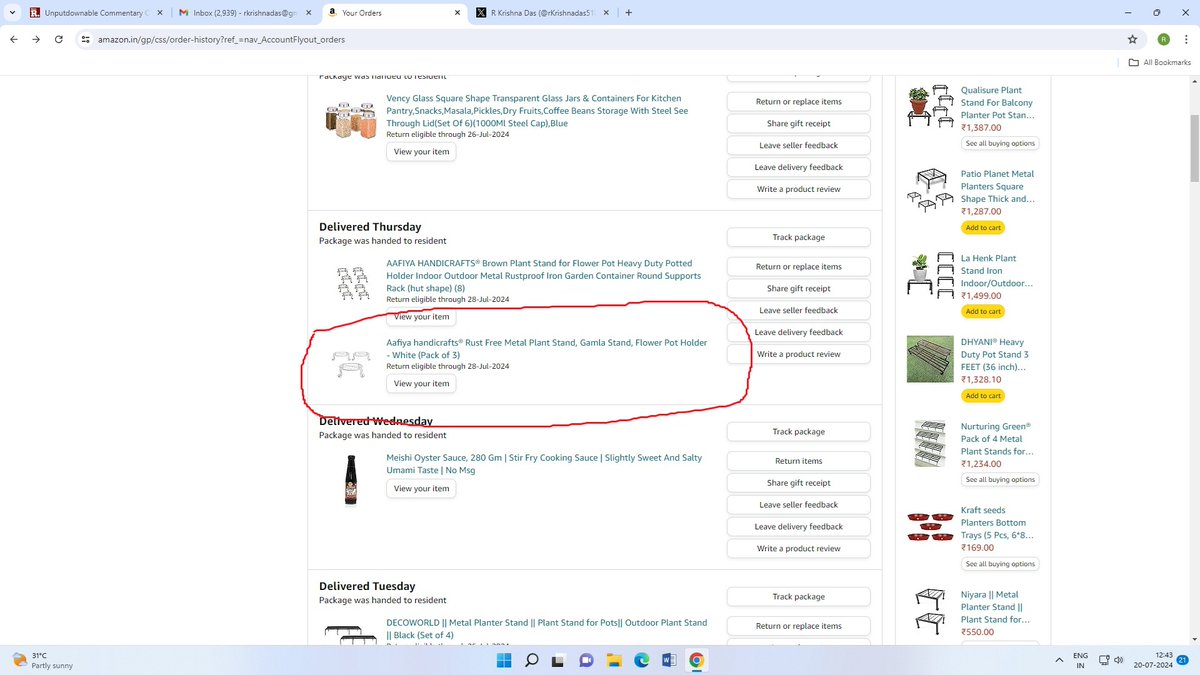Bookmark this page with the star icon

[x=1132, y=39]
